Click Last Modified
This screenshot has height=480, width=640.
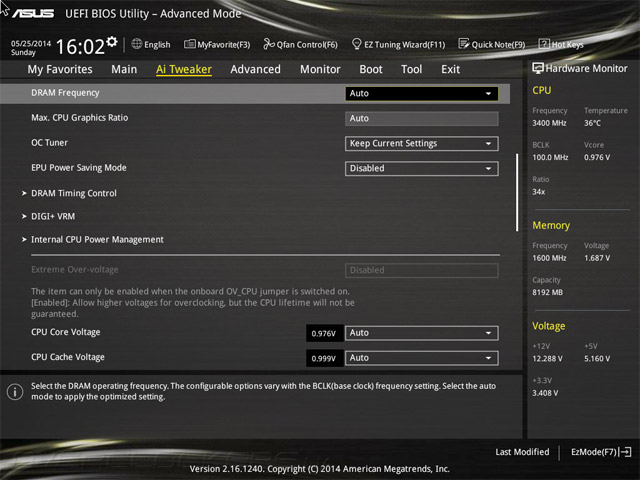(x=522, y=452)
